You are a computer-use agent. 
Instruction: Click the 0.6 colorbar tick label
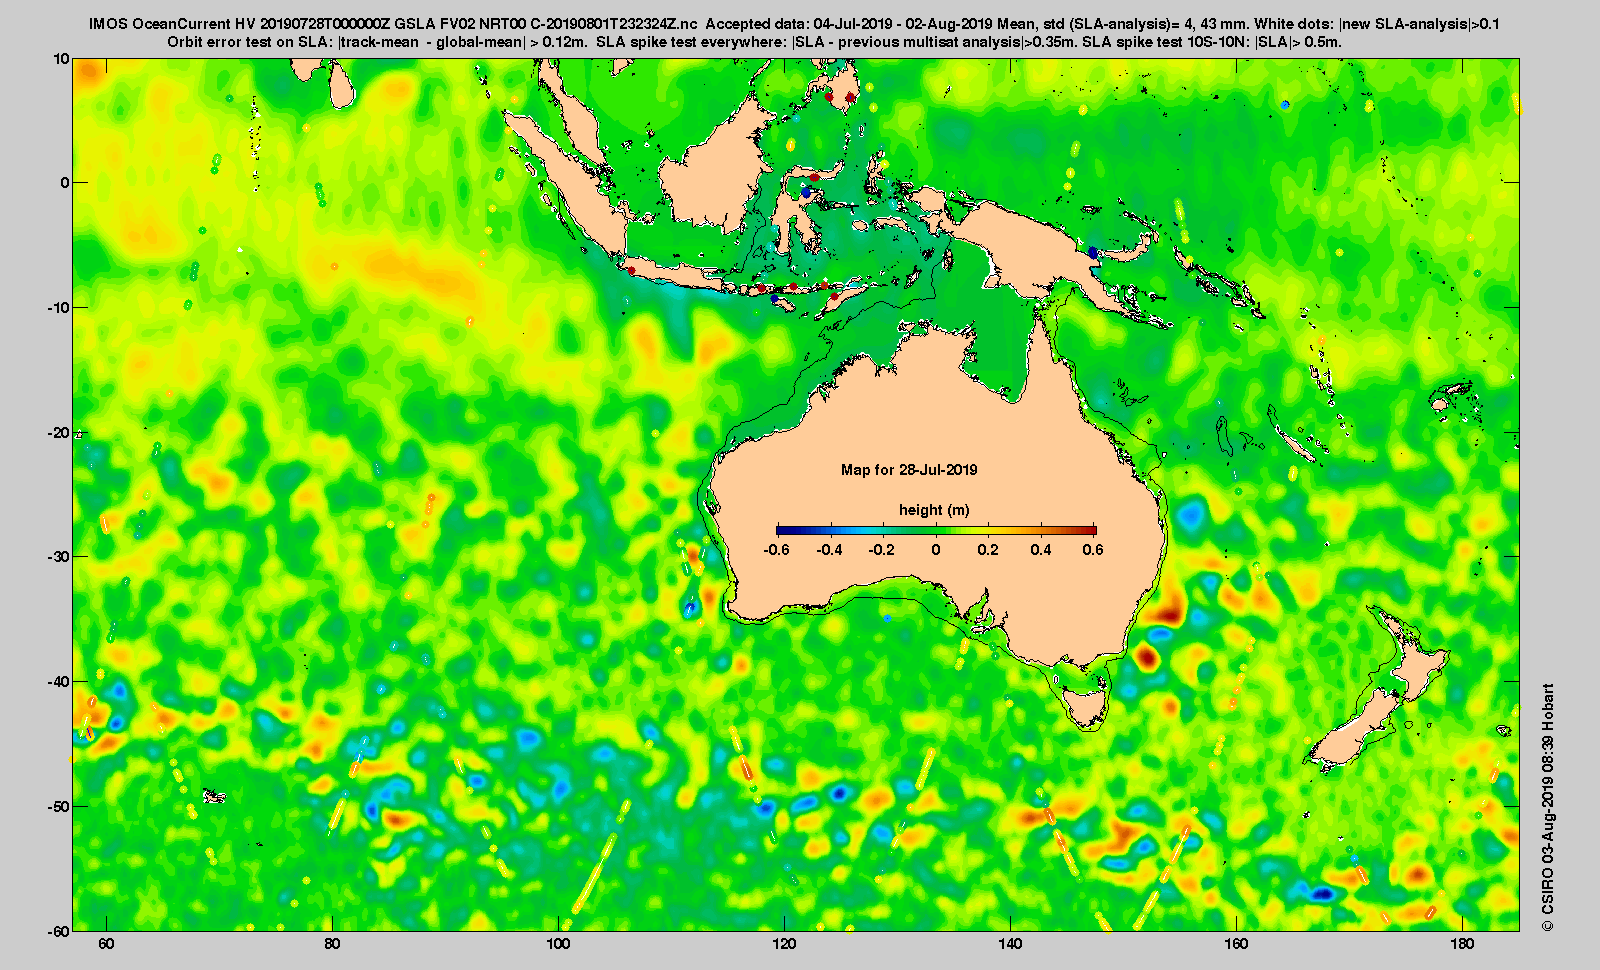coord(1093,549)
